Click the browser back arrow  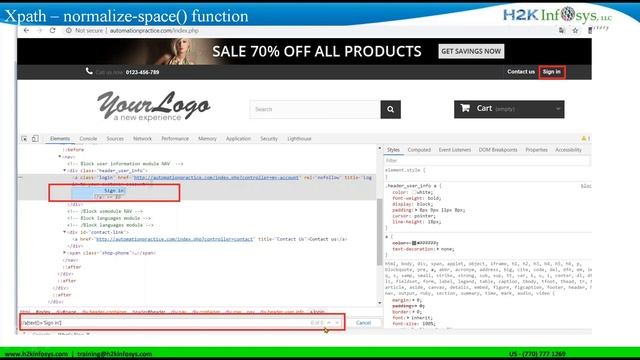[26, 31]
